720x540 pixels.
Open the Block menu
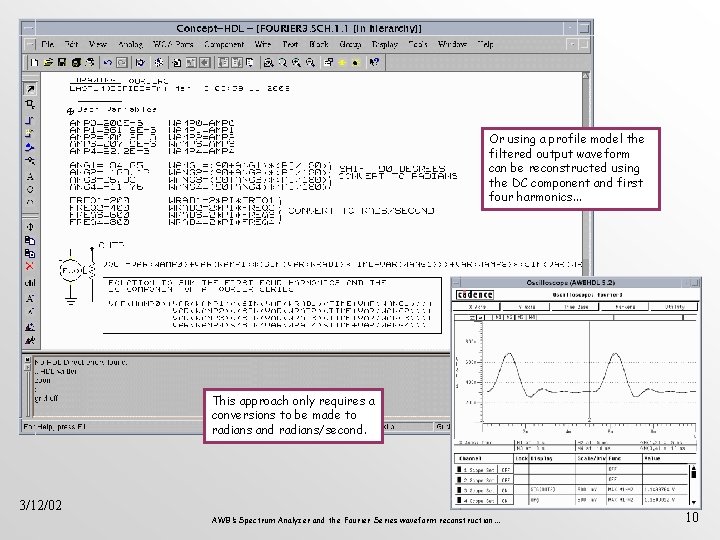[x=319, y=45]
